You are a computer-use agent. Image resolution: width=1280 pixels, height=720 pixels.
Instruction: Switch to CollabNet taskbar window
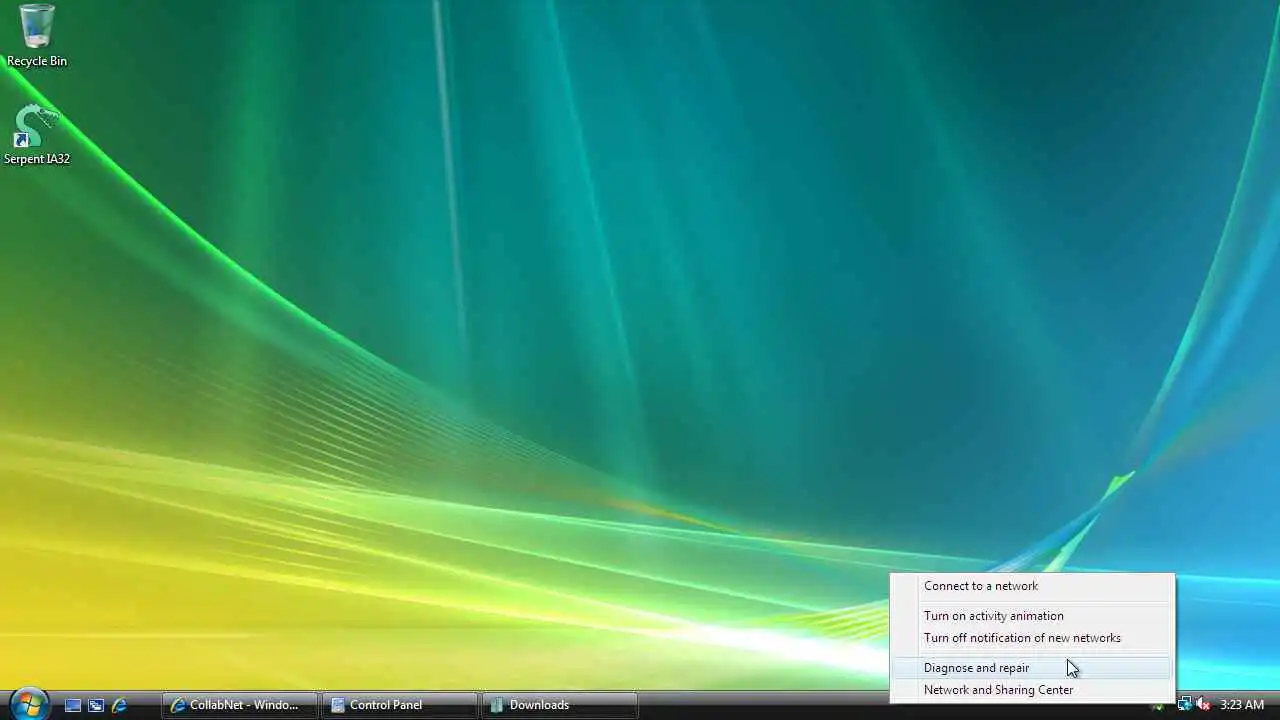pyautogui.click(x=240, y=705)
